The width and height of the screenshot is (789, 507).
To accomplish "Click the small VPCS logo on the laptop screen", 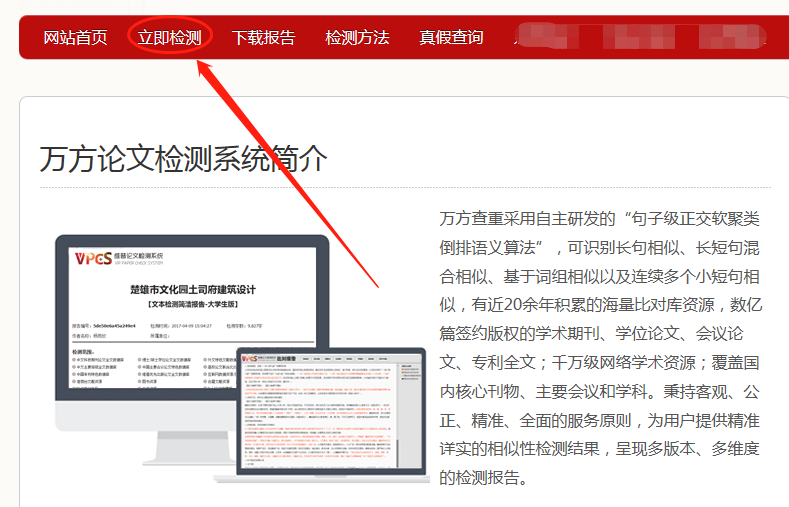I will coord(255,358).
